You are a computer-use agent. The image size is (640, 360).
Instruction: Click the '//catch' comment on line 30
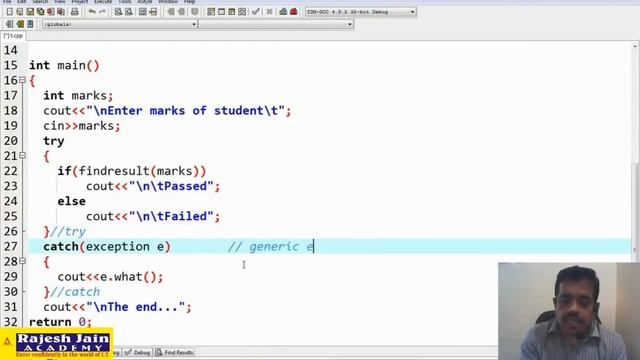click(x=75, y=292)
